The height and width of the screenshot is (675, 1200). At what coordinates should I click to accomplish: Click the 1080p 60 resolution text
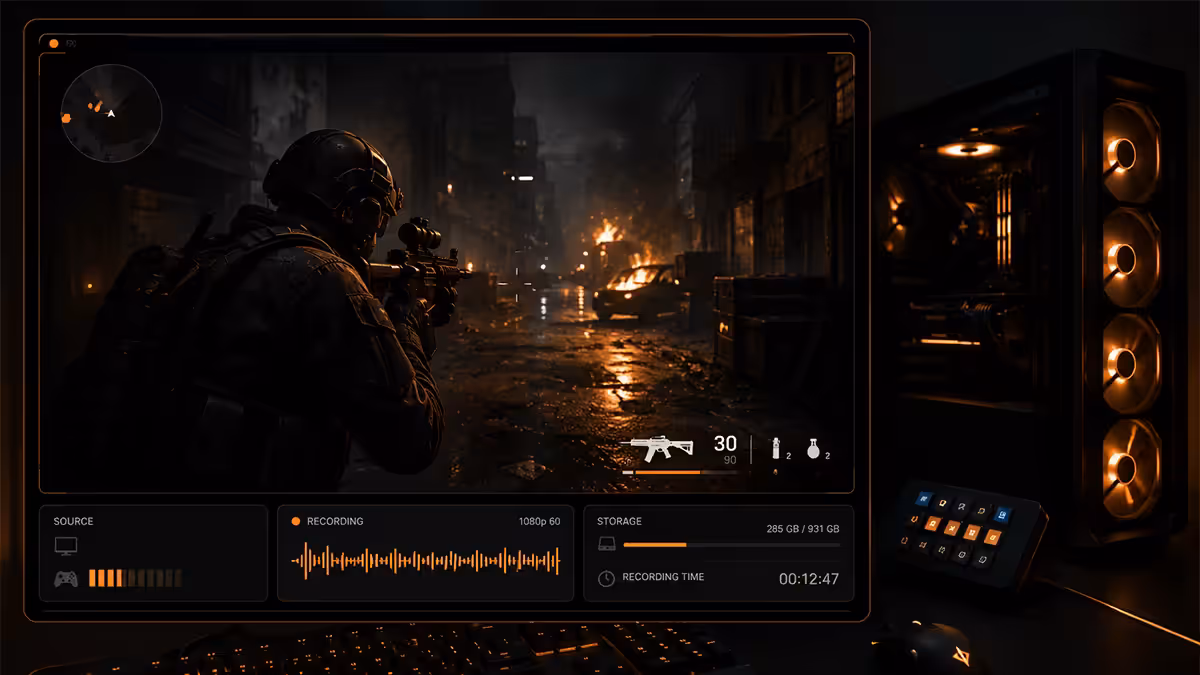(x=538, y=521)
